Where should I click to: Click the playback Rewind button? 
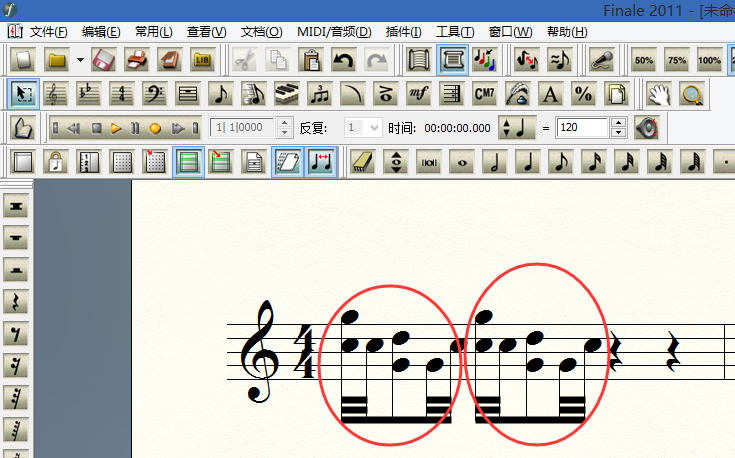coord(74,128)
